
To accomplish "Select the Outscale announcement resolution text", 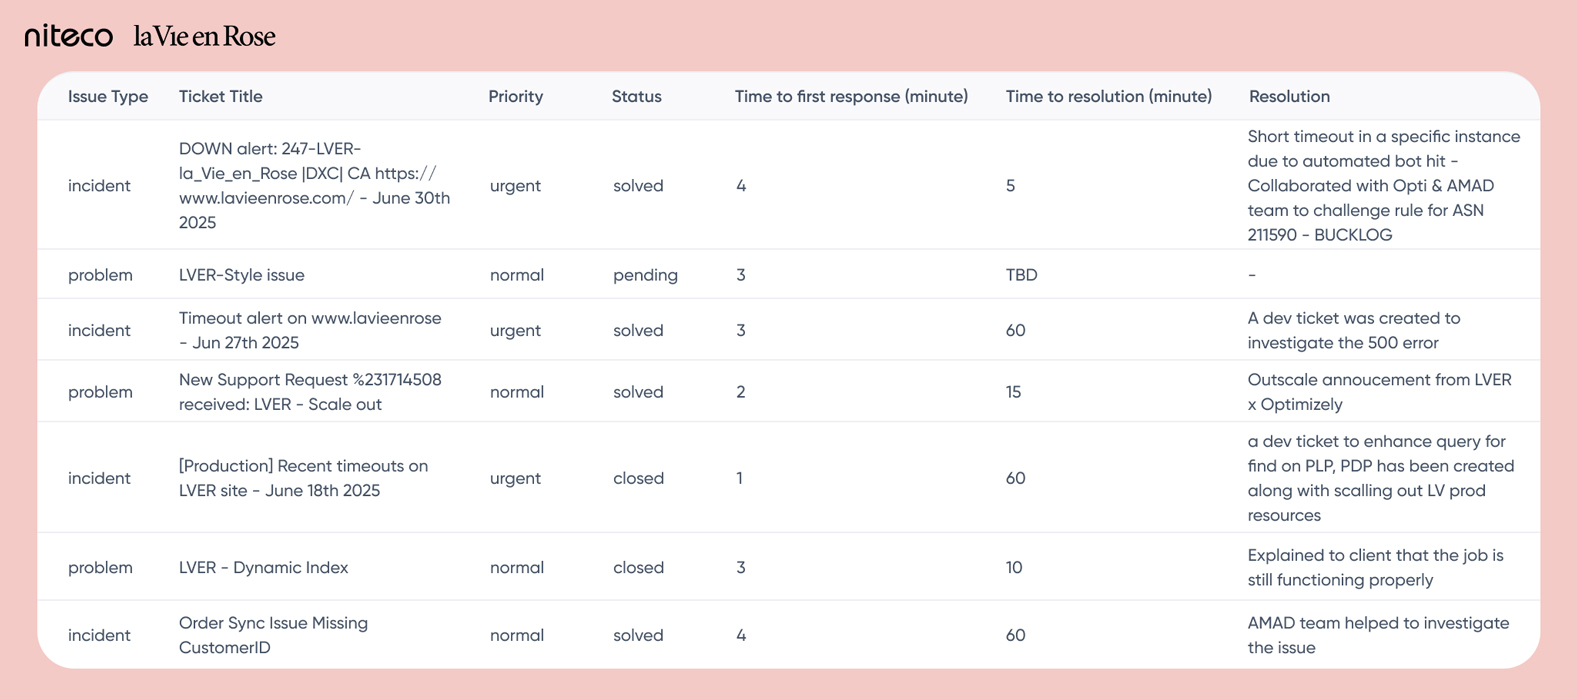I will click(1379, 392).
